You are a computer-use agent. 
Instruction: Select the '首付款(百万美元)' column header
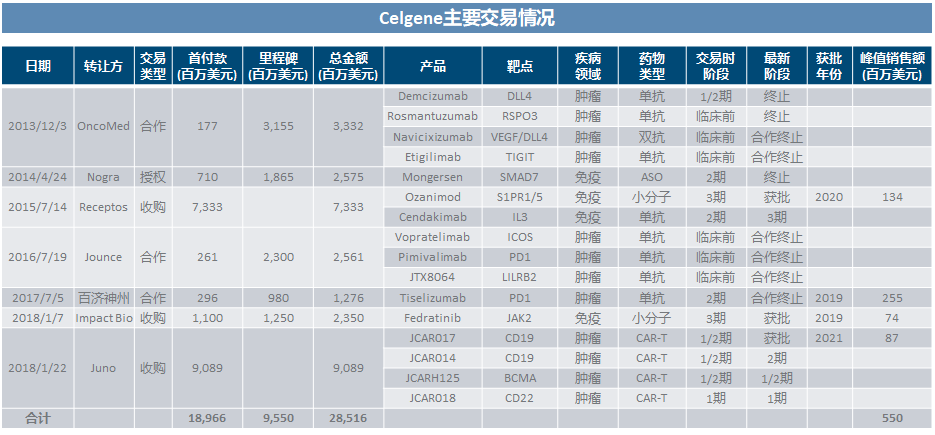point(207,66)
